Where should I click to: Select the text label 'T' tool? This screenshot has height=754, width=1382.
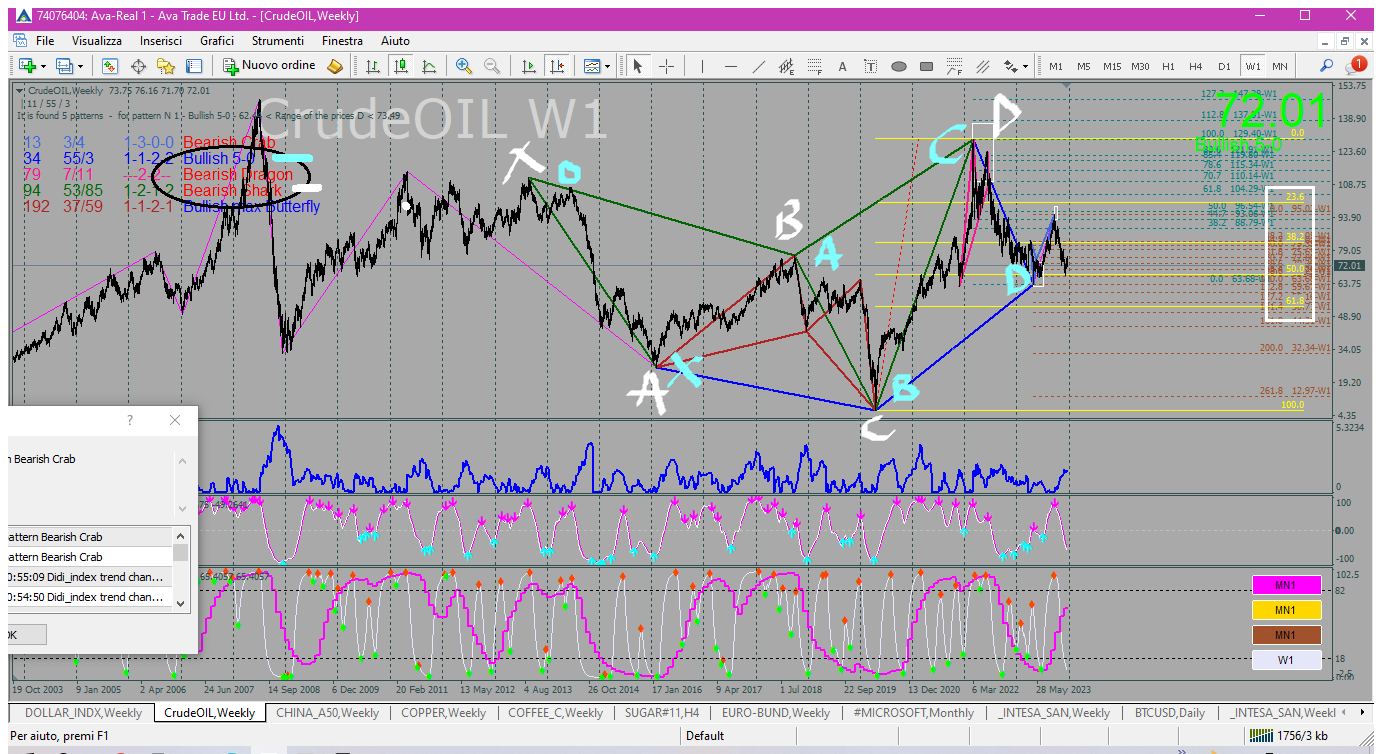(871, 66)
